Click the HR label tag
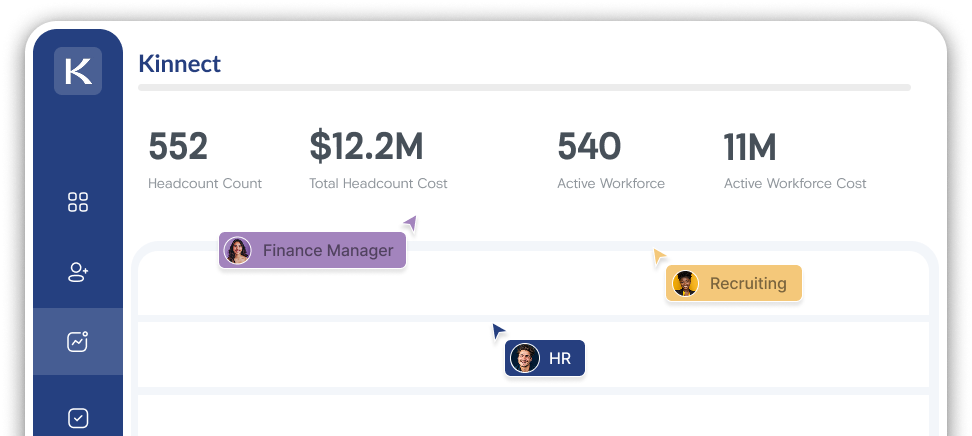The height and width of the screenshot is (436, 972). [x=545, y=358]
